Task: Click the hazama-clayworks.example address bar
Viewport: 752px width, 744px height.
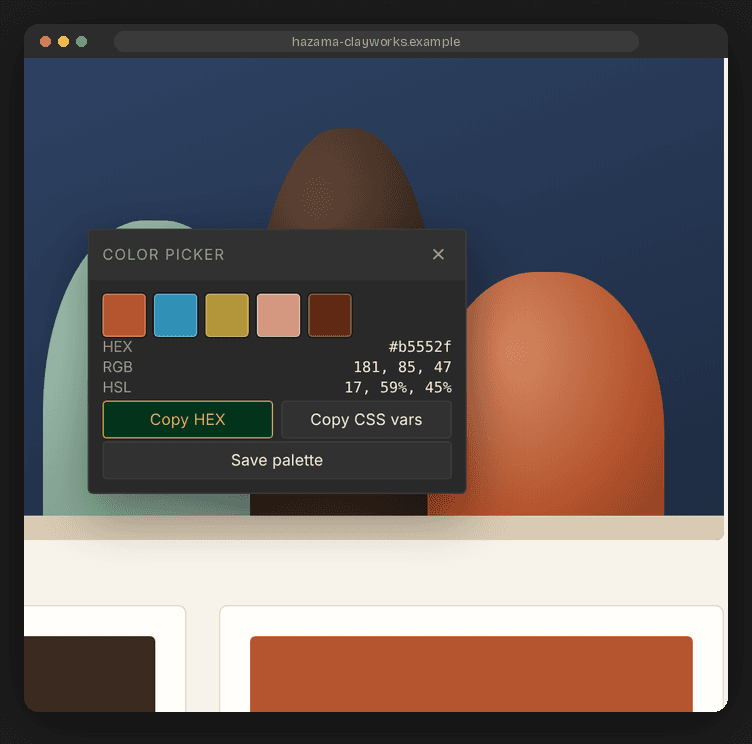Action: (376, 42)
